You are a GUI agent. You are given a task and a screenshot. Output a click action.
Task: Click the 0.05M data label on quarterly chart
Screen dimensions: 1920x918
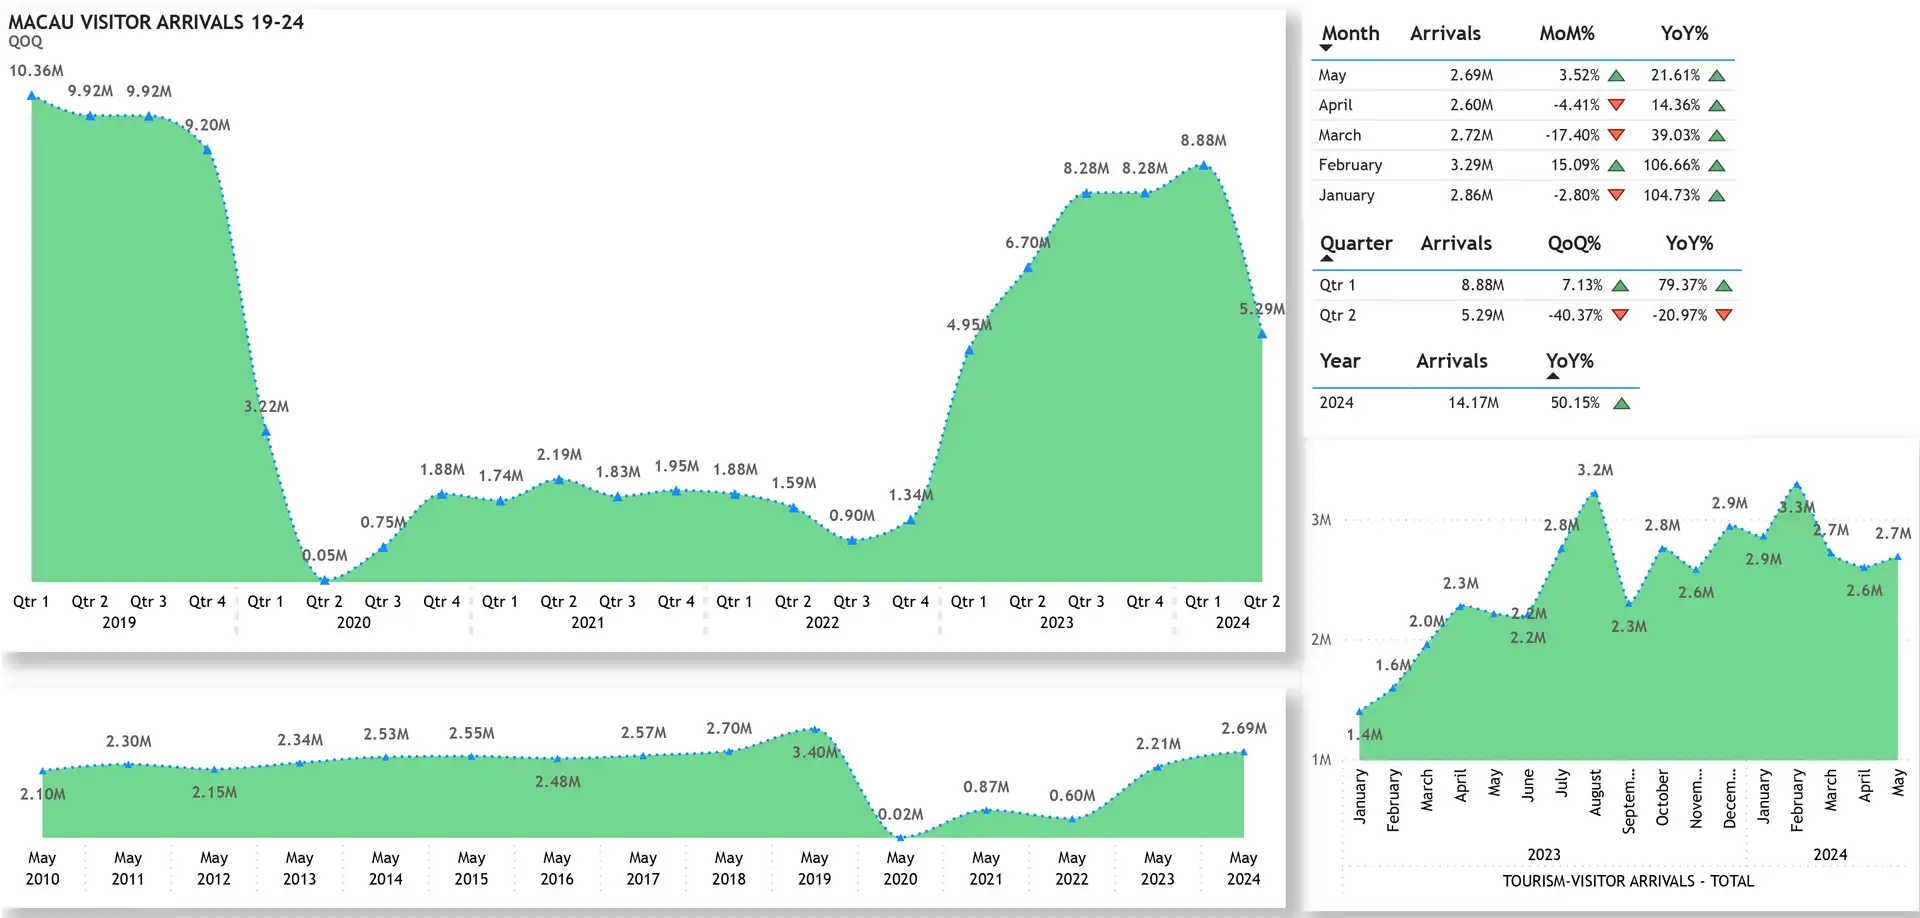(x=325, y=556)
